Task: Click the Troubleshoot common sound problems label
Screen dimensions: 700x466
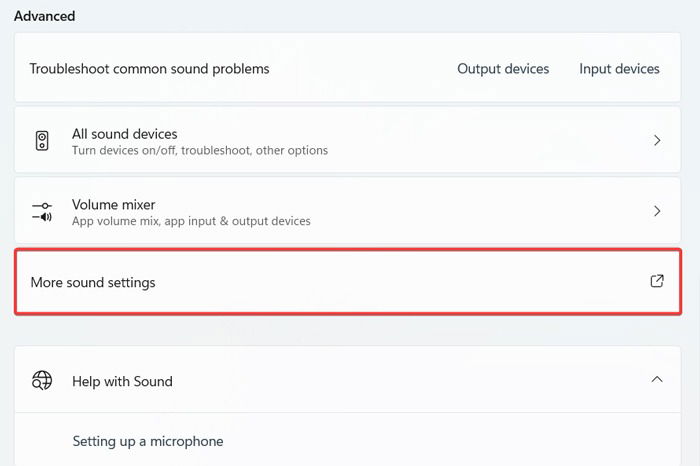Action: [150, 69]
